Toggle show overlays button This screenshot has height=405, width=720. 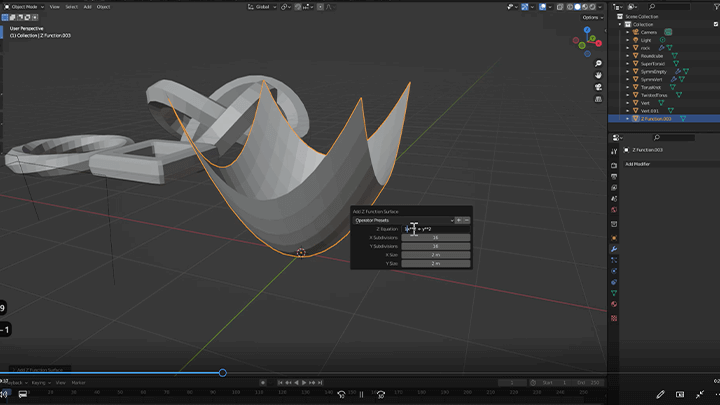542,7
